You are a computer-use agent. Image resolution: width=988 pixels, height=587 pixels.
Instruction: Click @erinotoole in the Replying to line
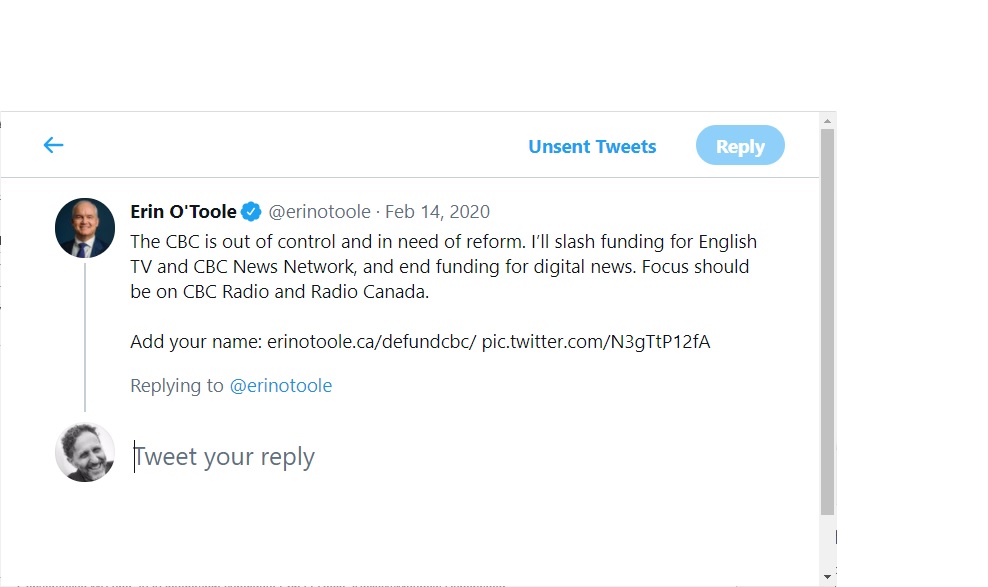281,386
